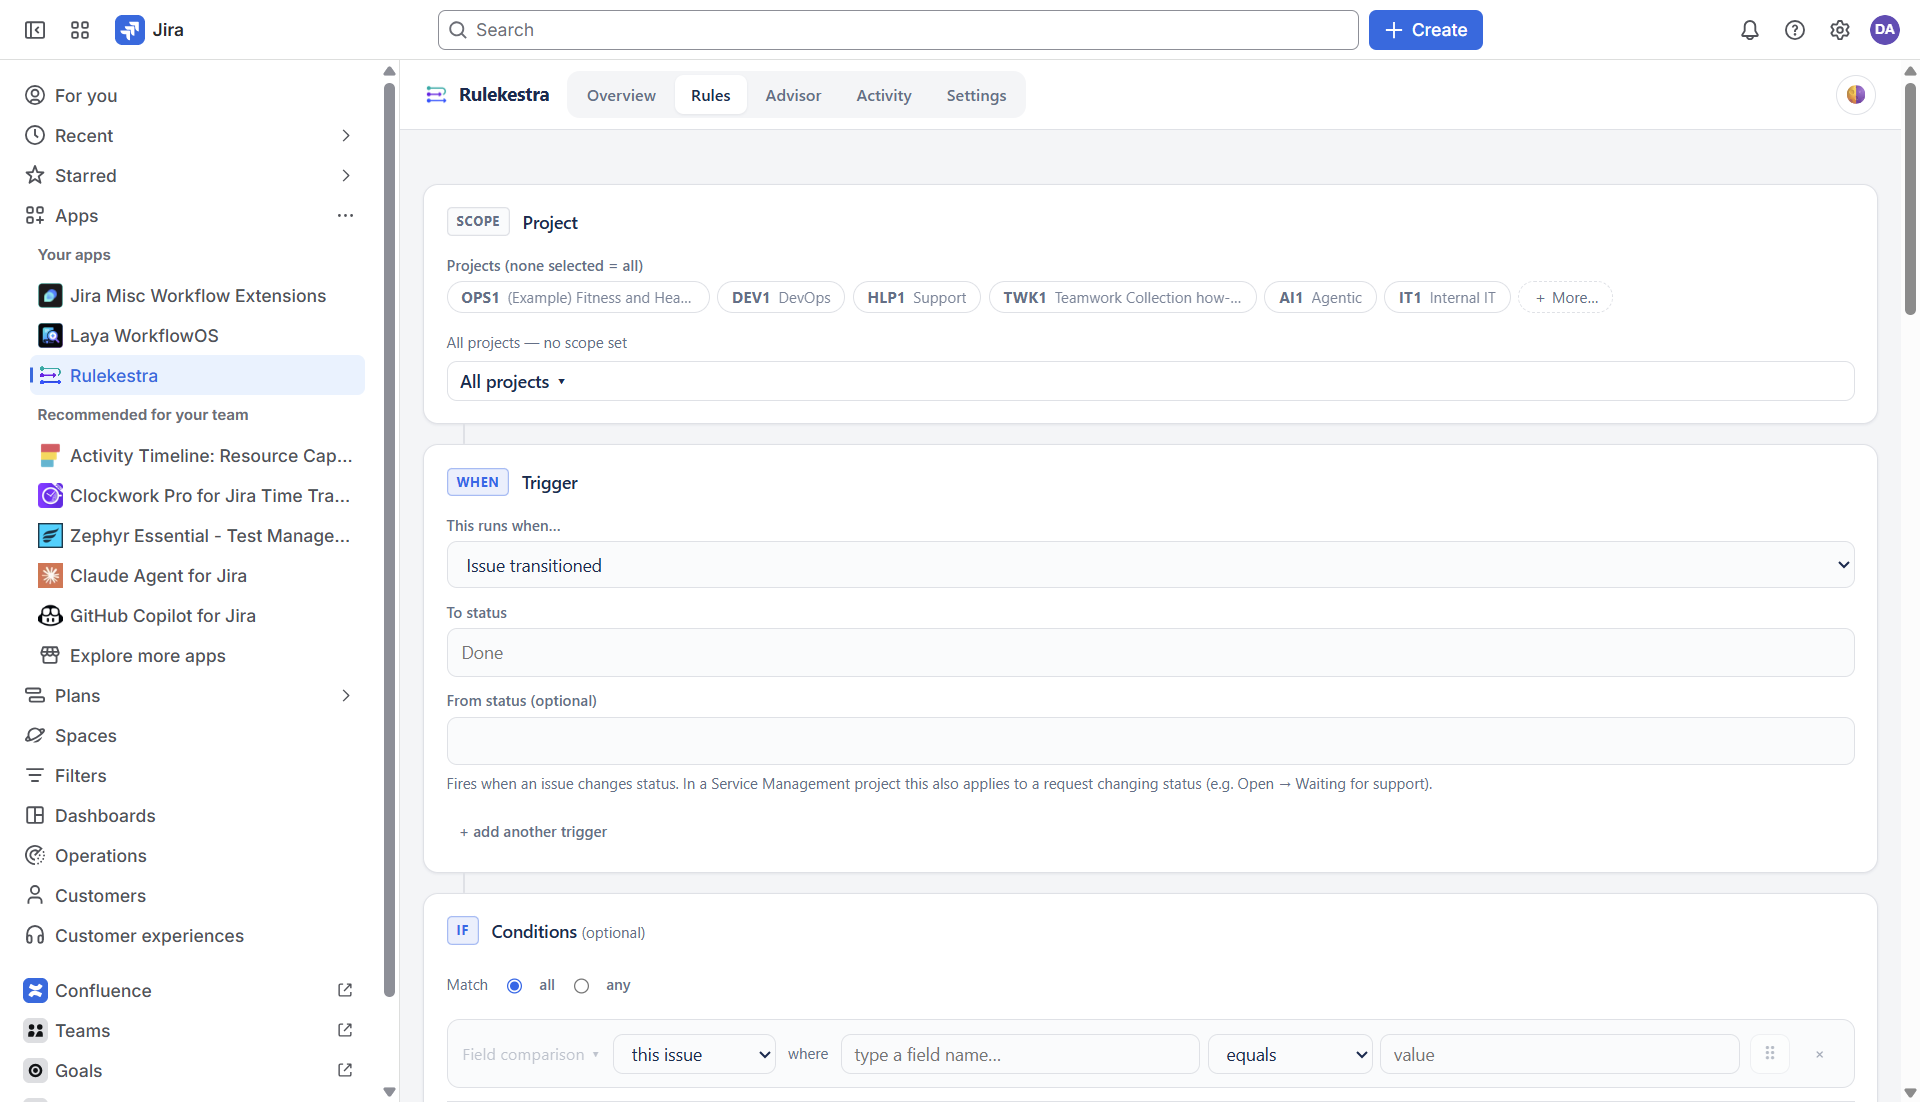Image resolution: width=1920 pixels, height=1102 pixels.
Task: Select the DEV1 DevOps project chip
Action: pyautogui.click(x=781, y=298)
